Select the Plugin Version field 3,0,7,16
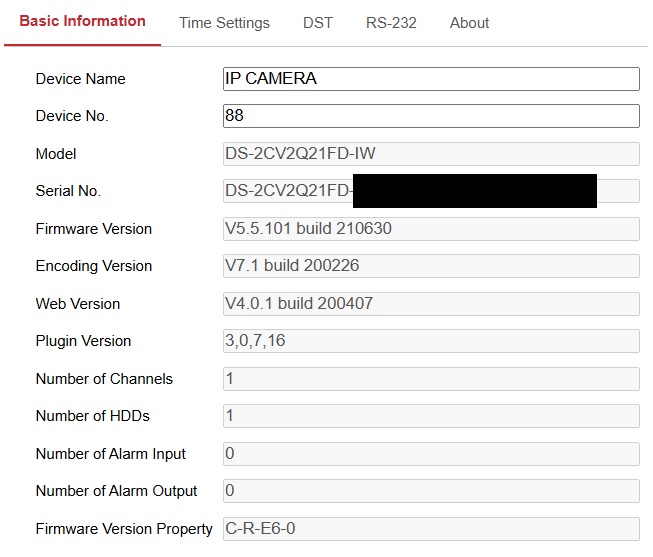This screenshot has width=653, height=557. pyautogui.click(x=431, y=341)
